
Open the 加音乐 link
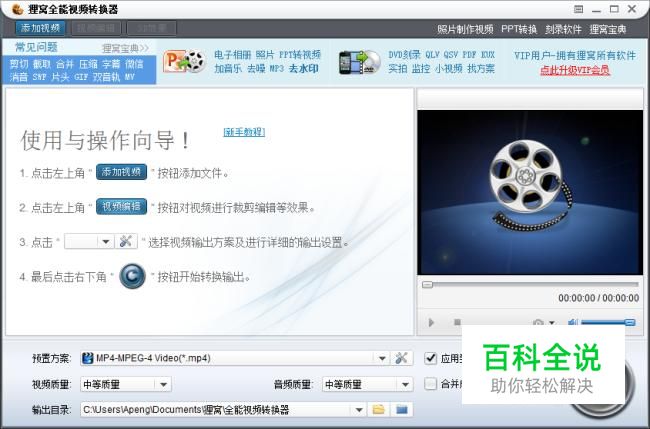tap(228, 68)
